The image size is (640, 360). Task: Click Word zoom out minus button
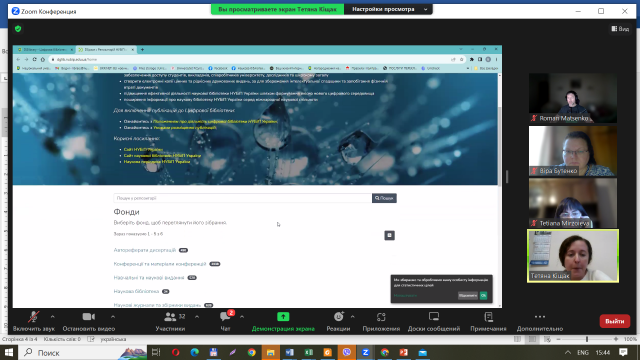pos(558,339)
